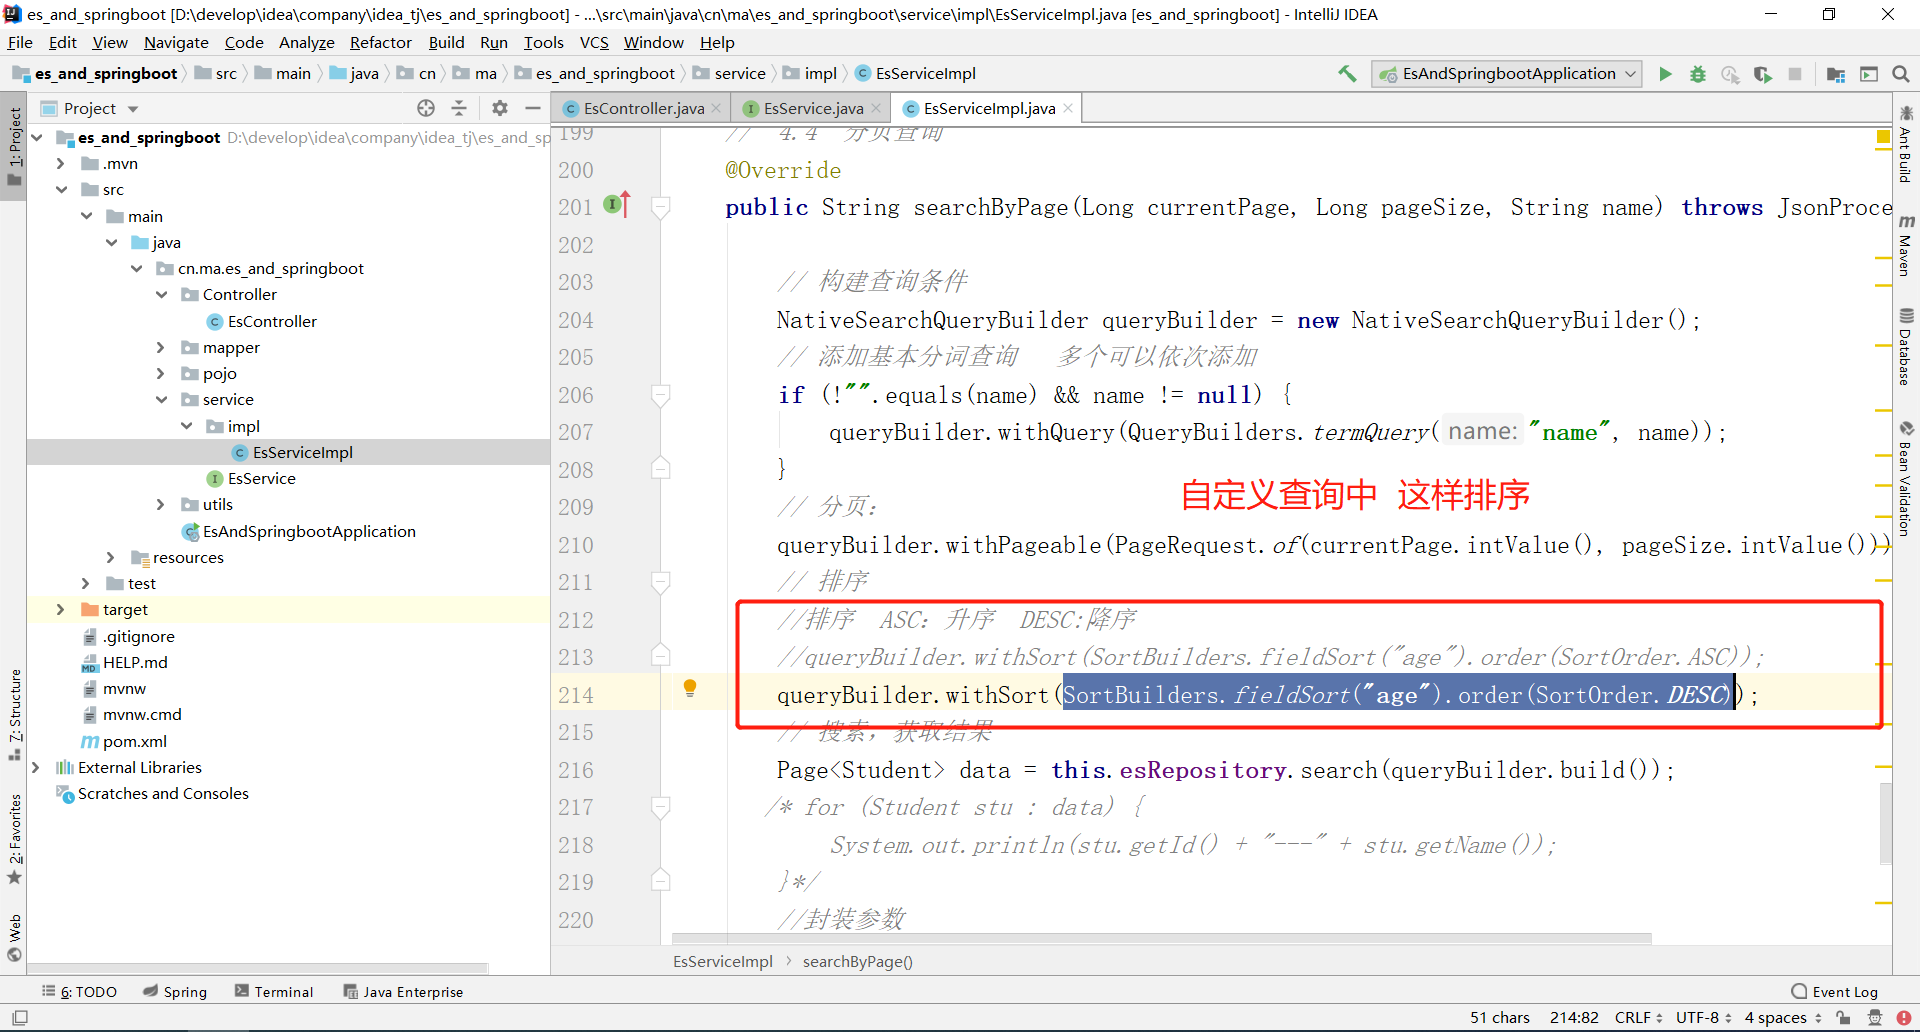1920x1032 pixels.
Task: Click the editor vertical scrollbar thumb
Action: [x=1885, y=823]
